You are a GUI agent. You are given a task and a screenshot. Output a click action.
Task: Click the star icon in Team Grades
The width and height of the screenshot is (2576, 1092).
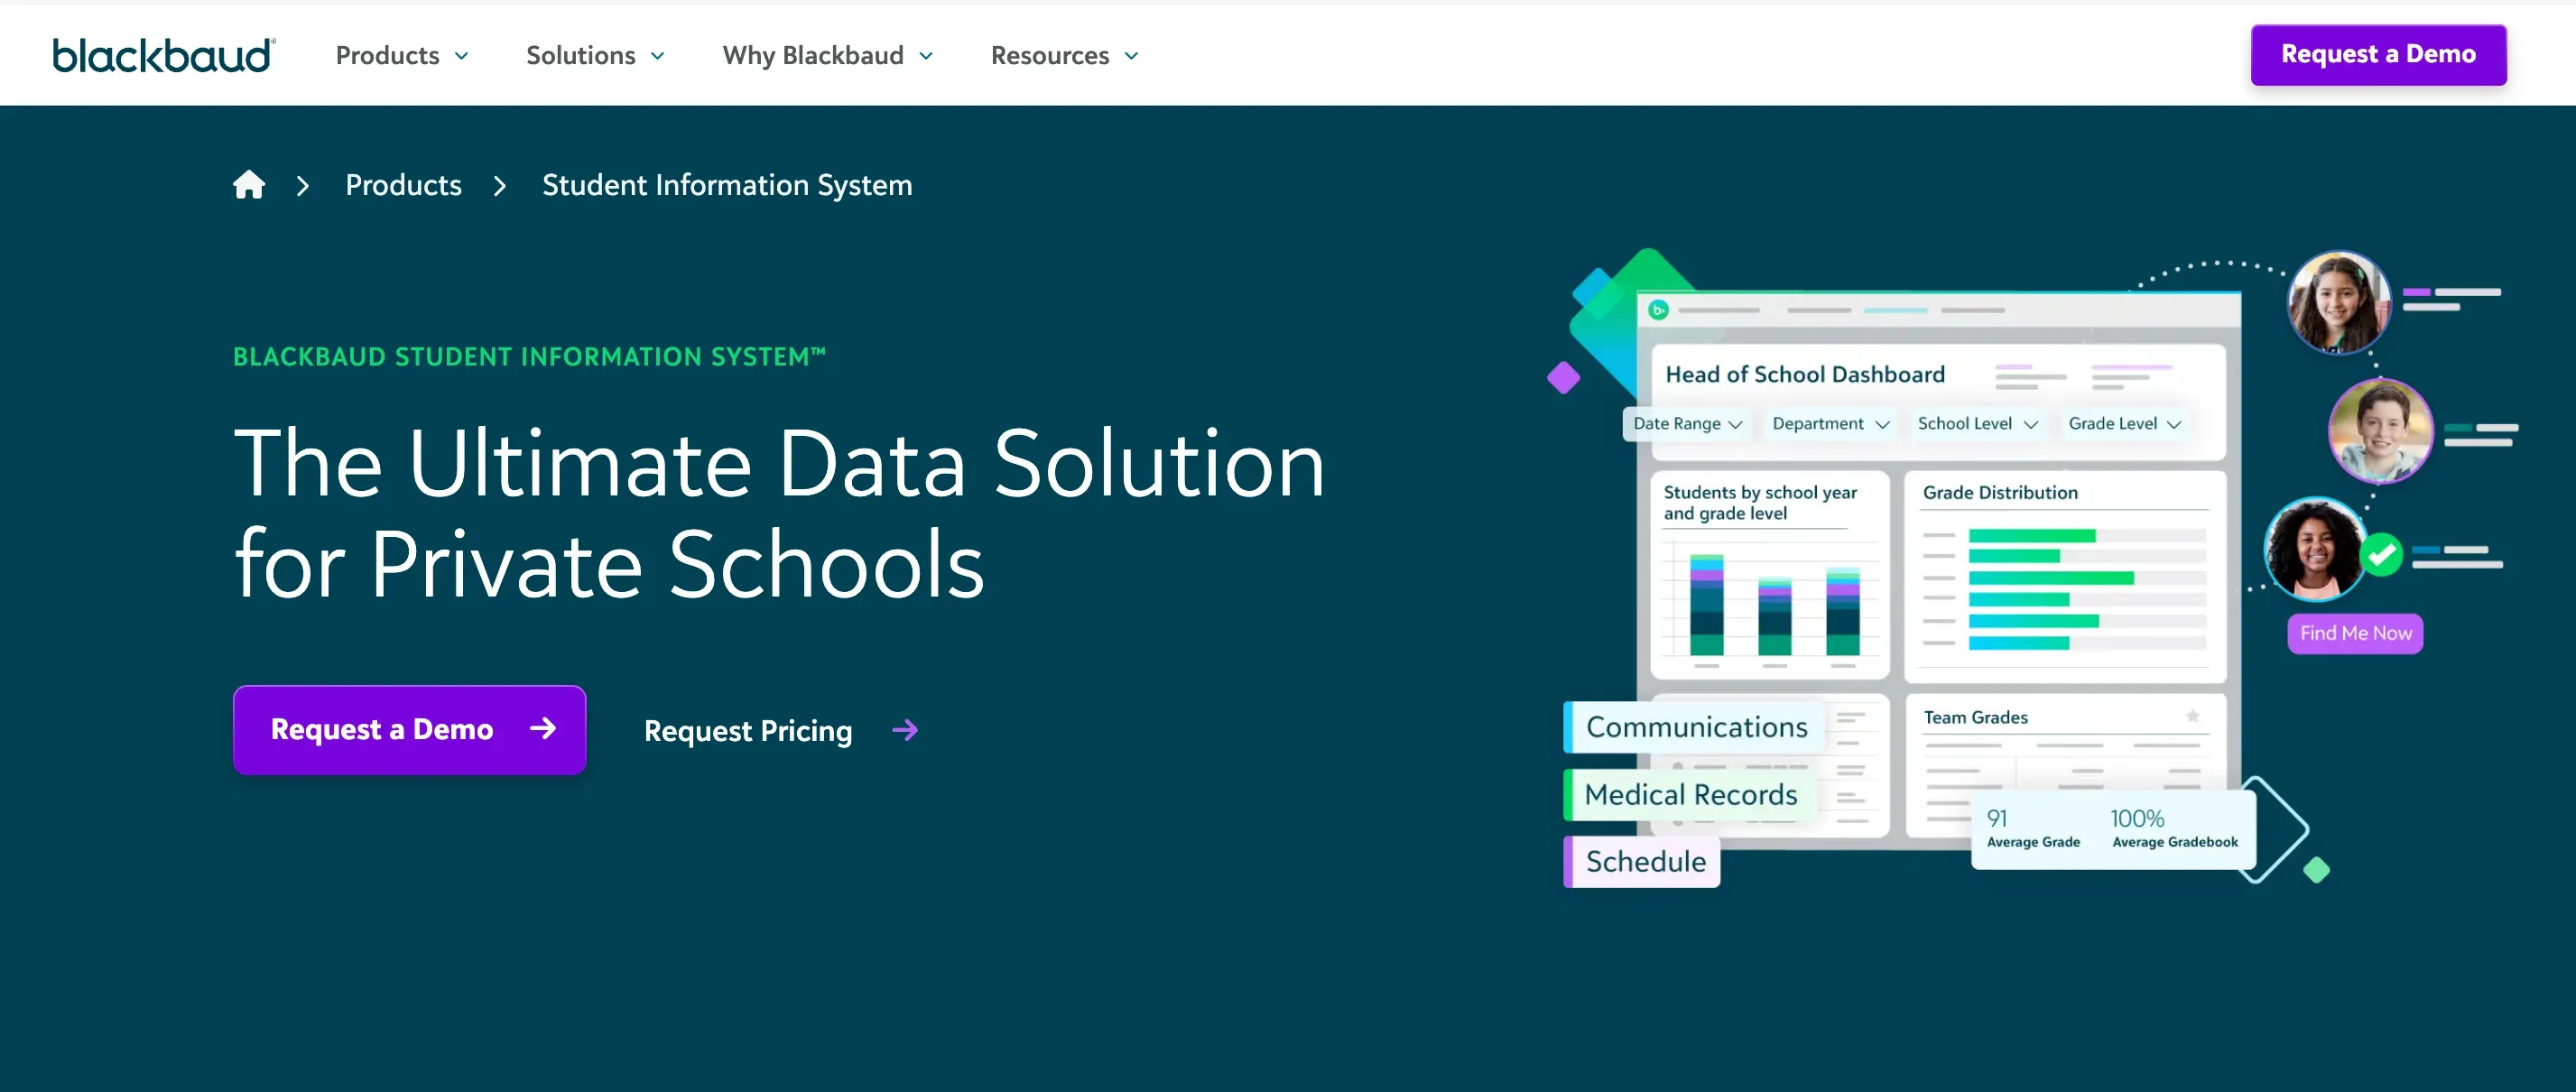[x=2192, y=716]
